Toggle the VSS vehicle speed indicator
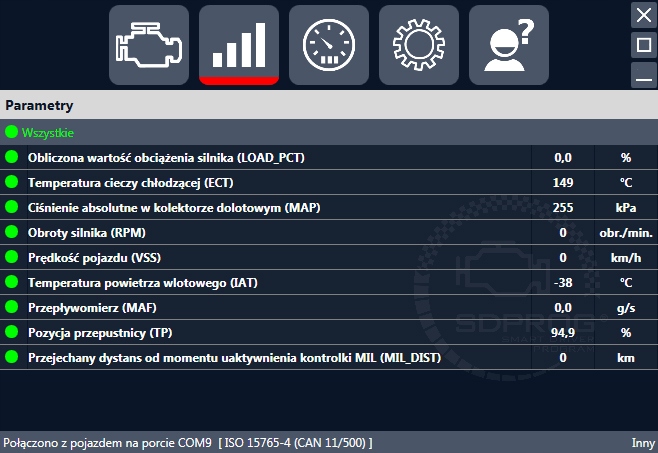This screenshot has width=658, height=453. (x=11, y=257)
